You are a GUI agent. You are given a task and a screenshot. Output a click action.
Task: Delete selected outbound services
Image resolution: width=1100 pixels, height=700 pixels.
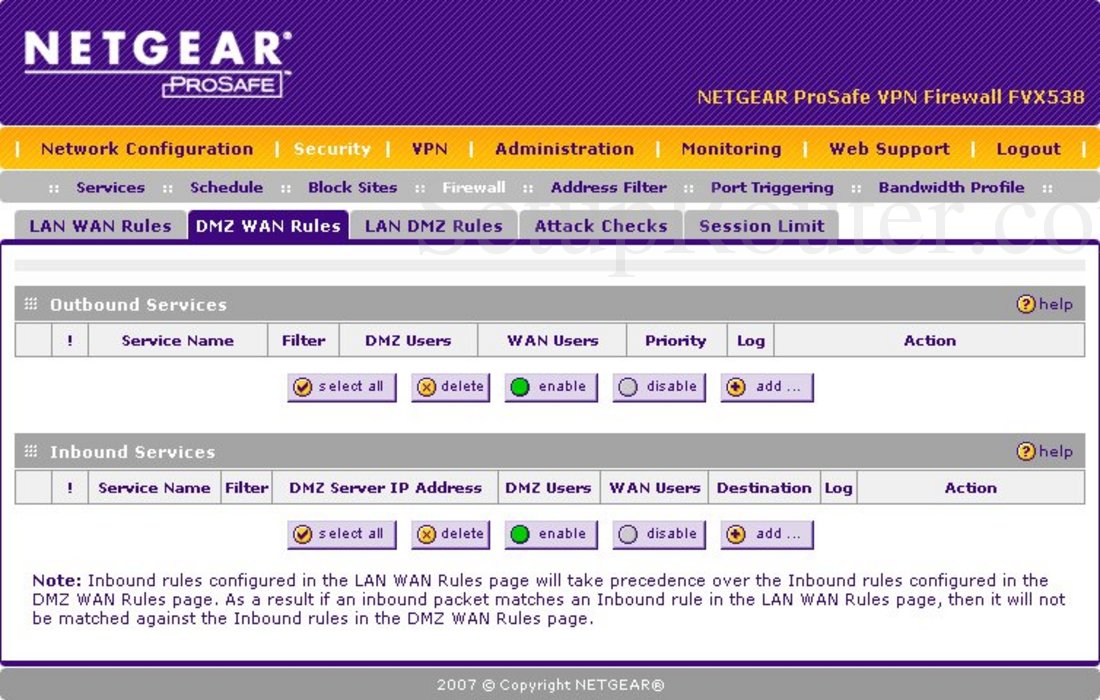pos(450,387)
